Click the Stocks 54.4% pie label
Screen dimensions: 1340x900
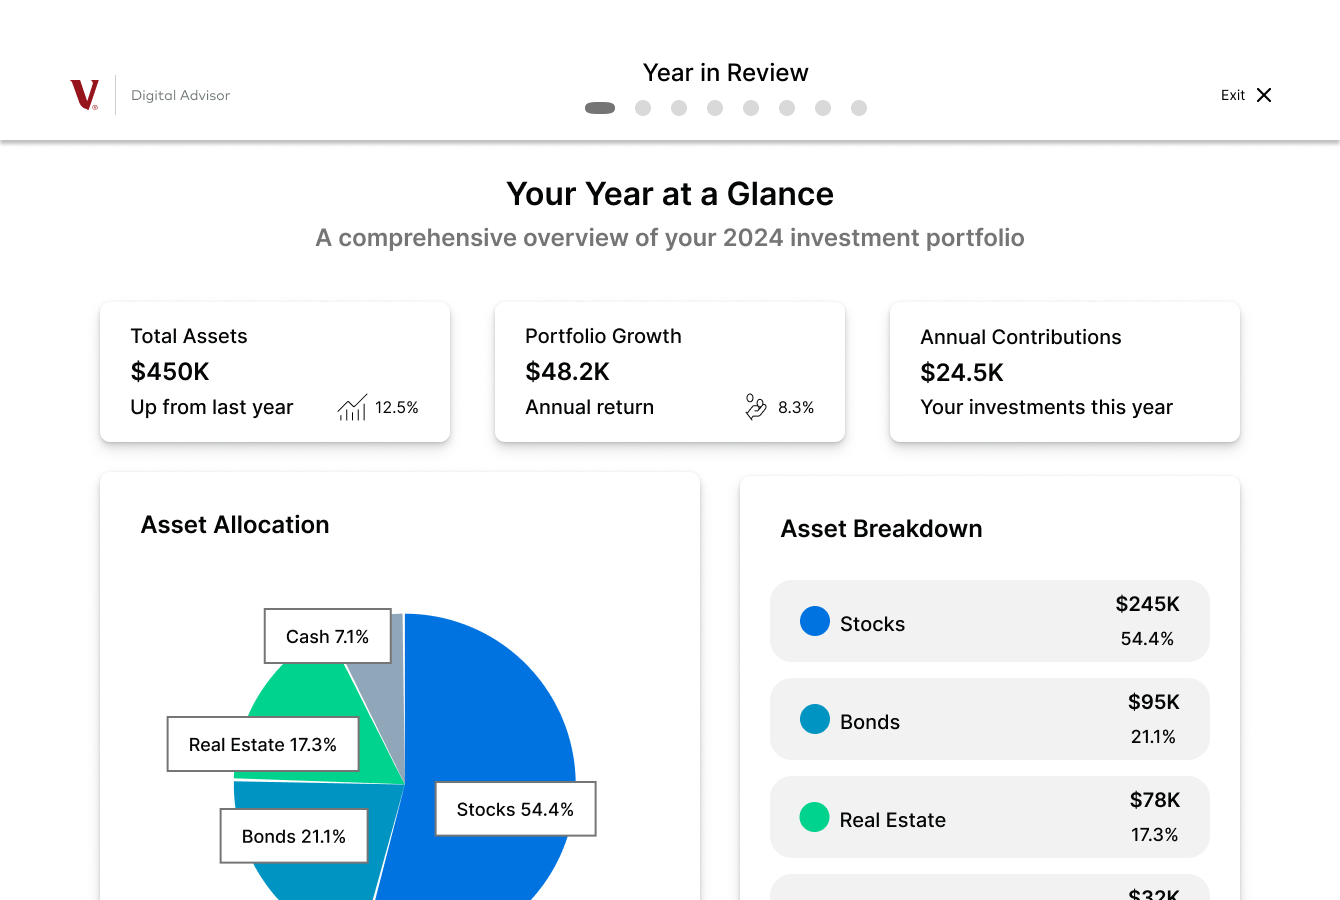[516, 809]
